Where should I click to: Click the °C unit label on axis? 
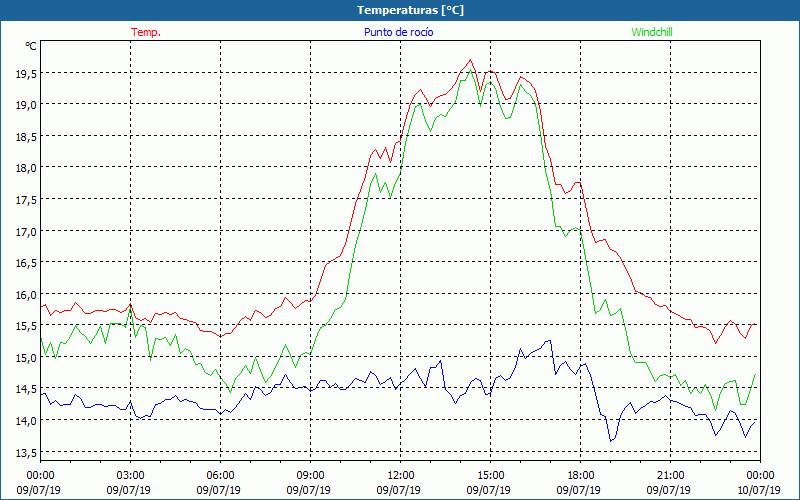pos(31,46)
